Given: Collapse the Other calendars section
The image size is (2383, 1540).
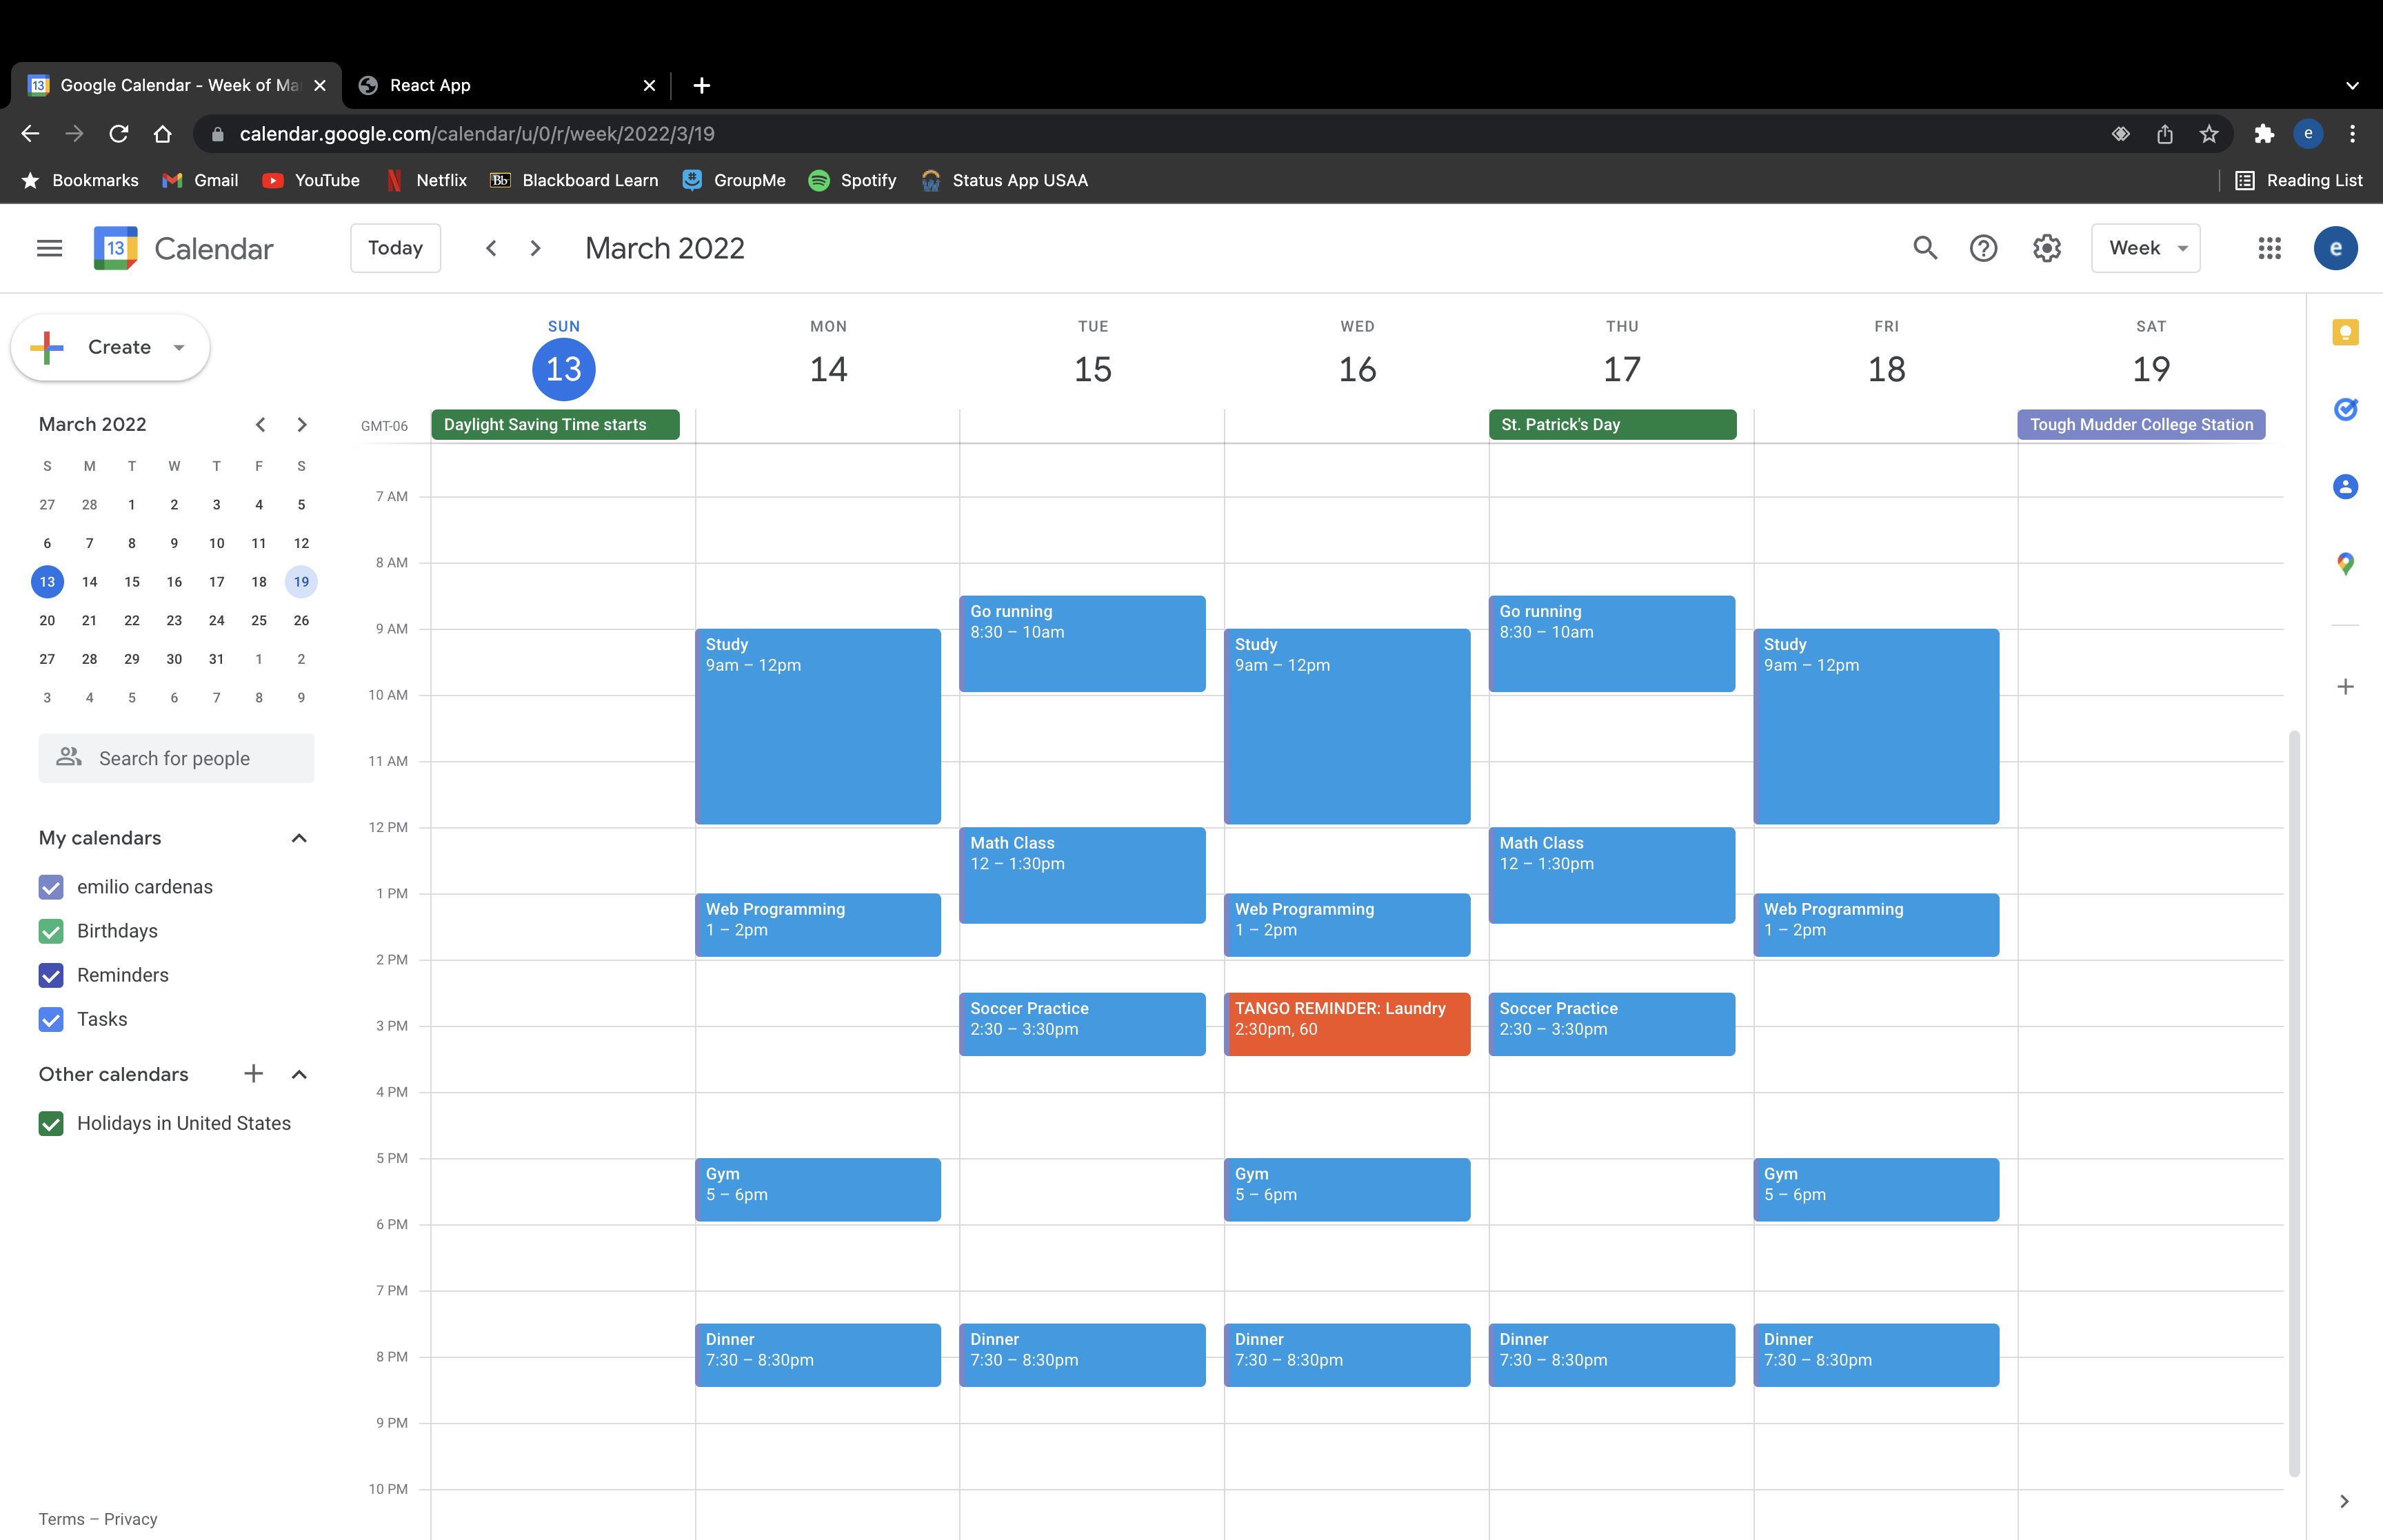Looking at the screenshot, I should pyautogui.click(x=298, y=1074).
